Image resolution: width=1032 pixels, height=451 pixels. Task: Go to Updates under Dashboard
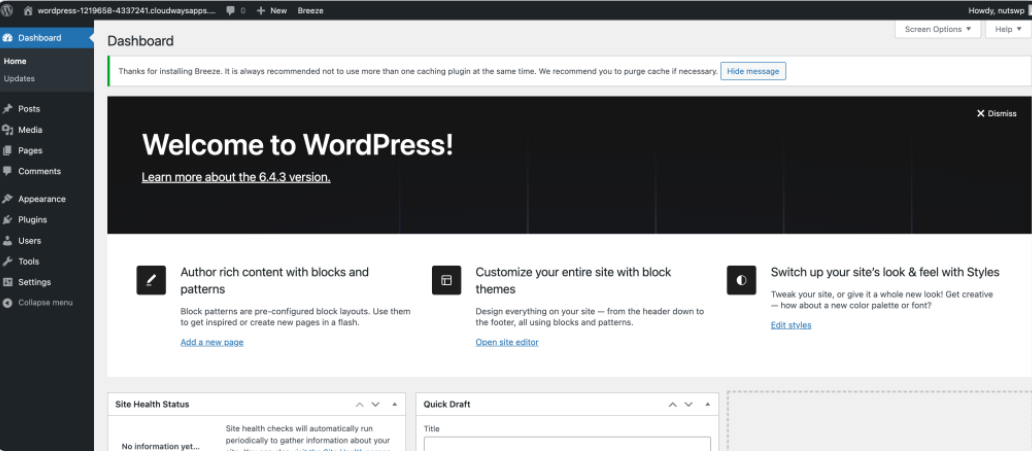point(19,78)
